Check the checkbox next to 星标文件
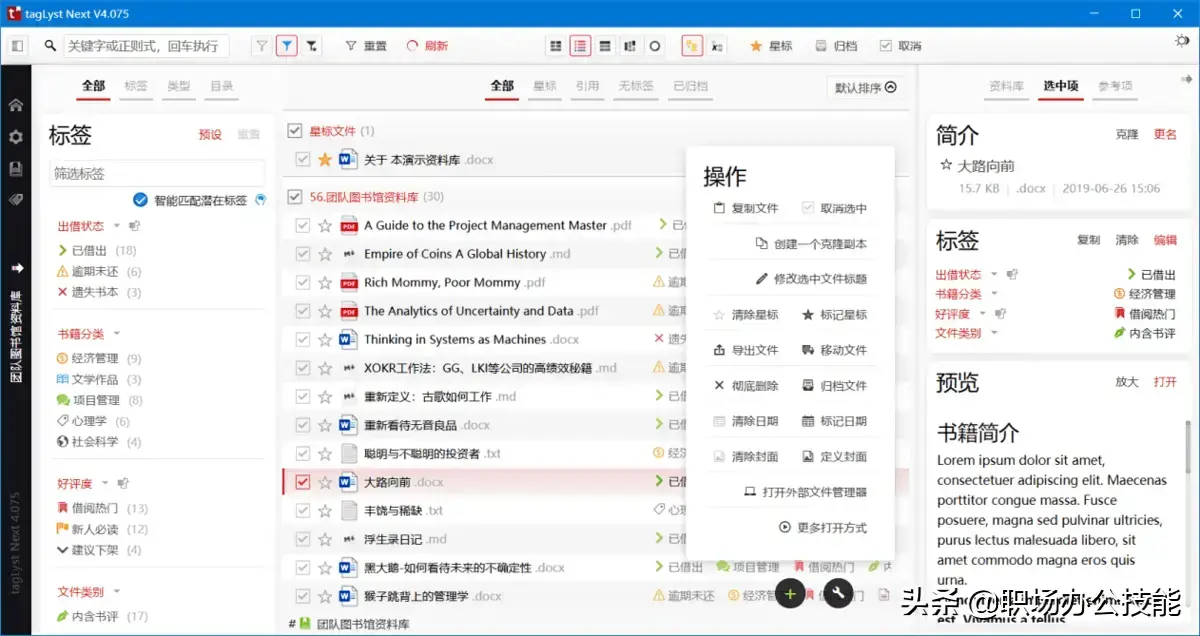The height and width of the screenshot is (636, 1200). 294,129
